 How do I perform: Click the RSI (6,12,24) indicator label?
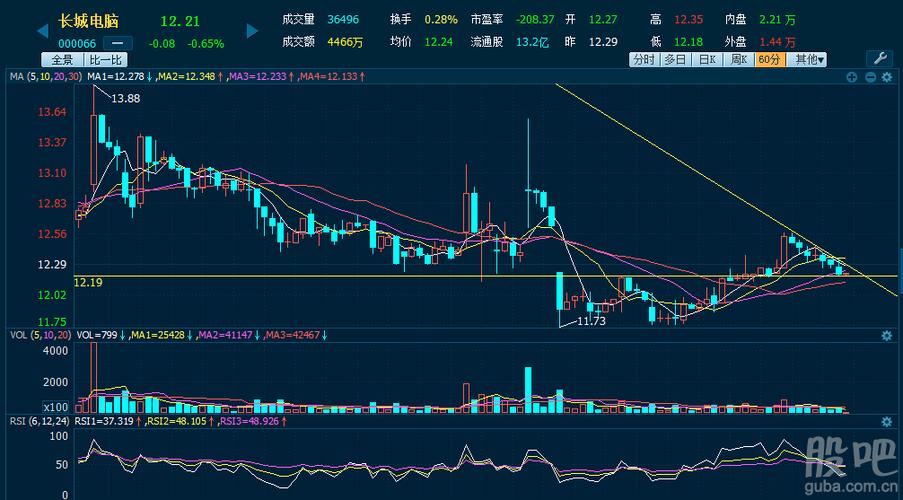[40, 422]
